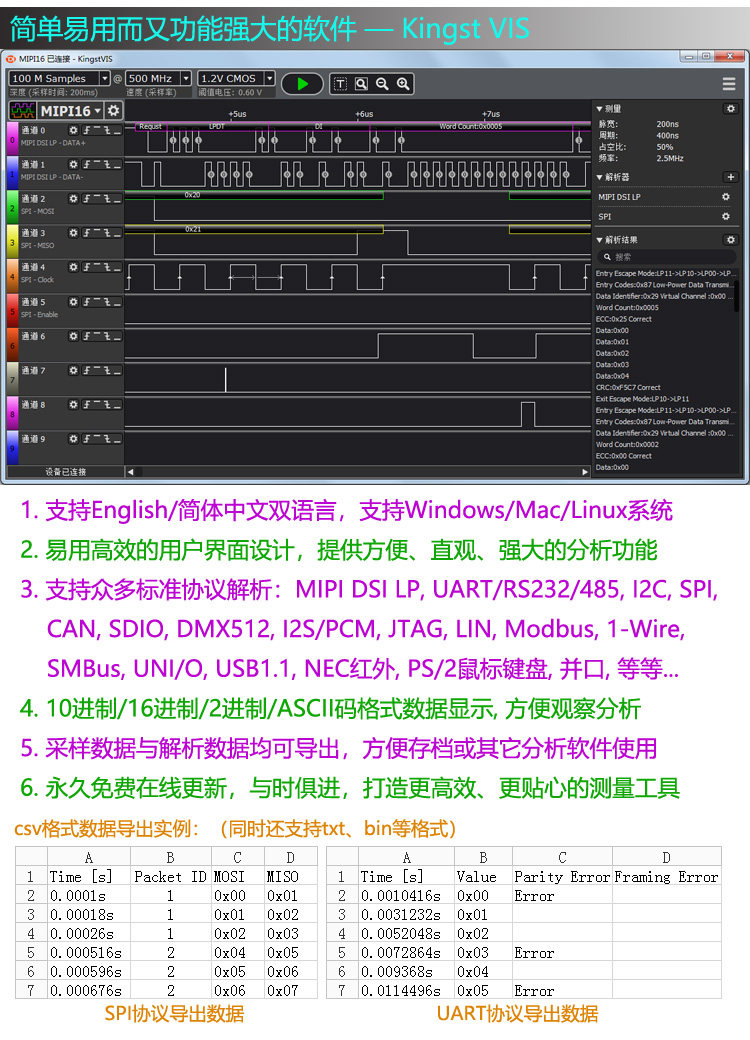Toggle rising-edge trigger on 通道 0

[x=86, y=131]
